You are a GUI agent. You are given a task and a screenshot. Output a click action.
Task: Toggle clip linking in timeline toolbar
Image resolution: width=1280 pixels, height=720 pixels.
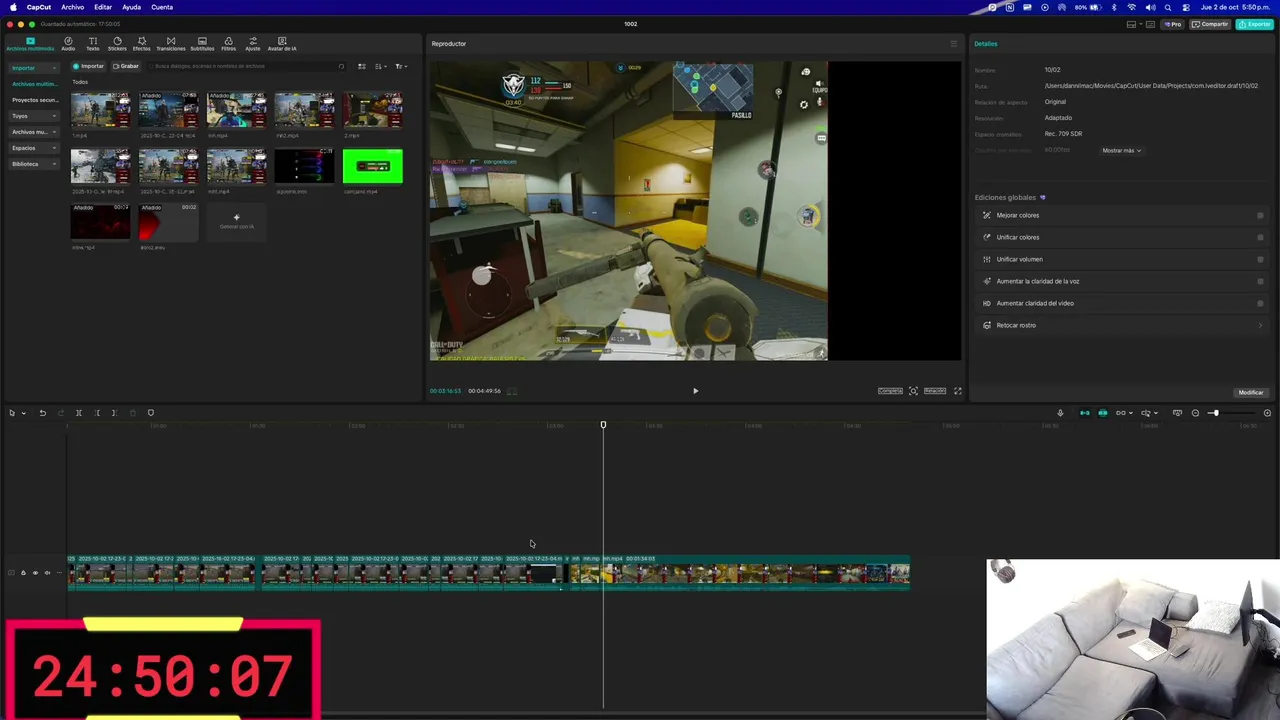coord(1121,413)
